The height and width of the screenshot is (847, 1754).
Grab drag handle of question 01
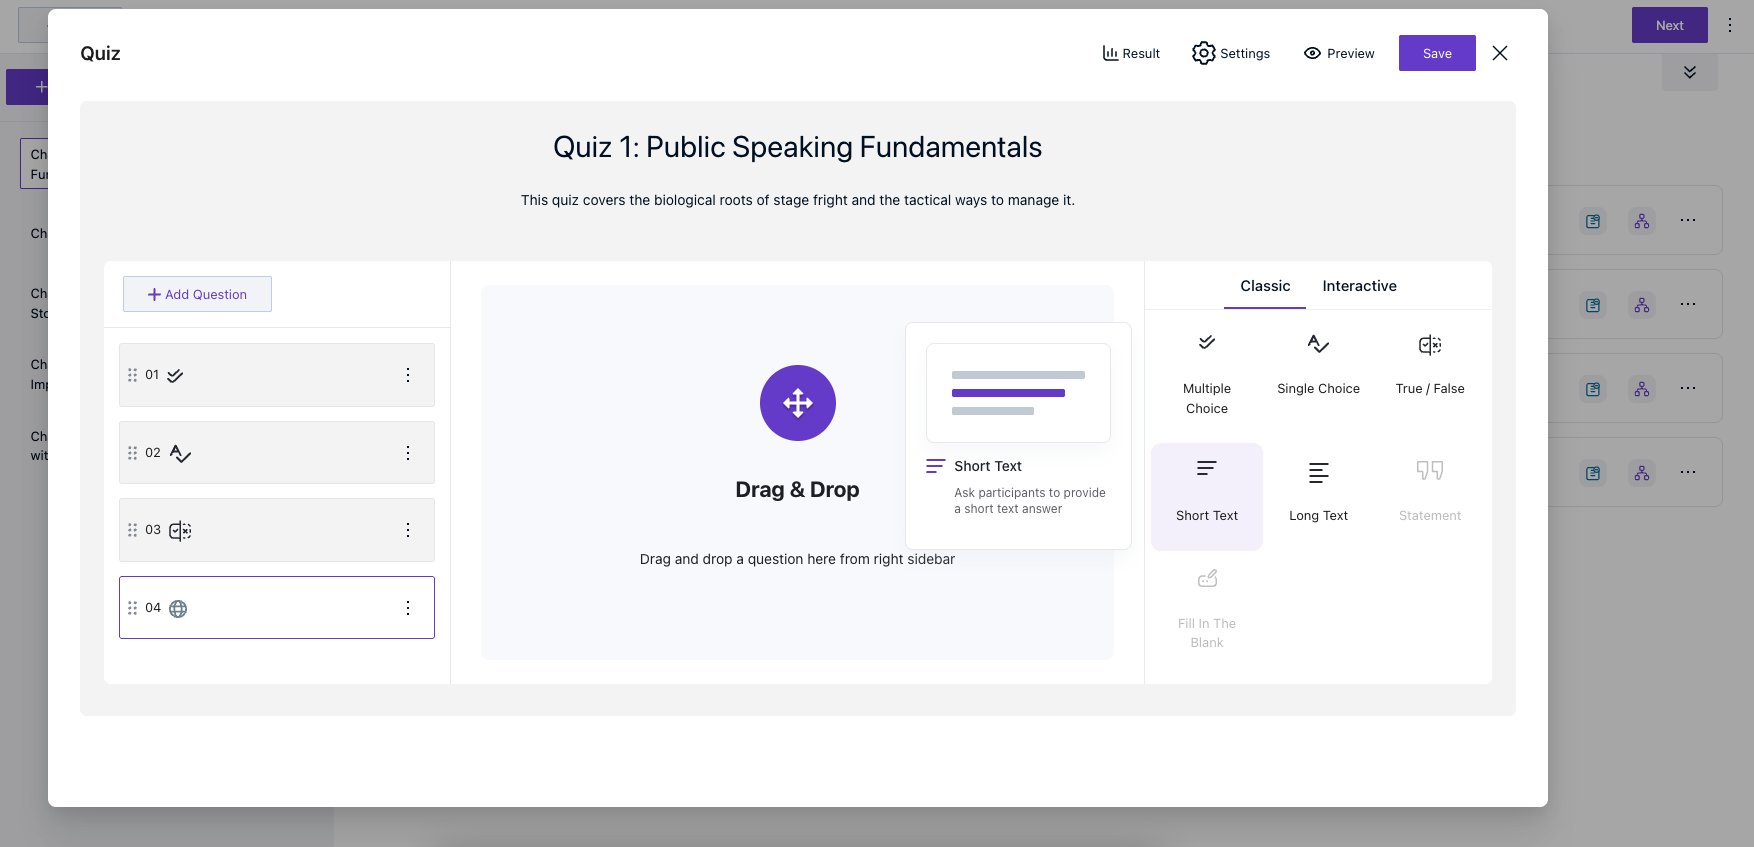click(x=132, y=375)
